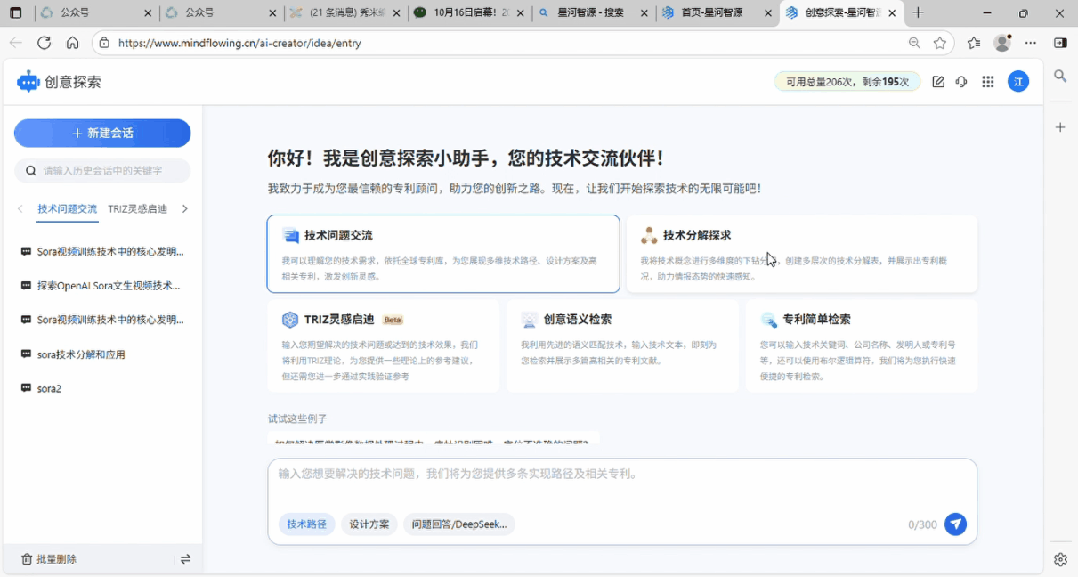1078x577 pixels.
Task: Close the 创意探索-星河智源 browser tab
Action: click(x=892, y=12)
